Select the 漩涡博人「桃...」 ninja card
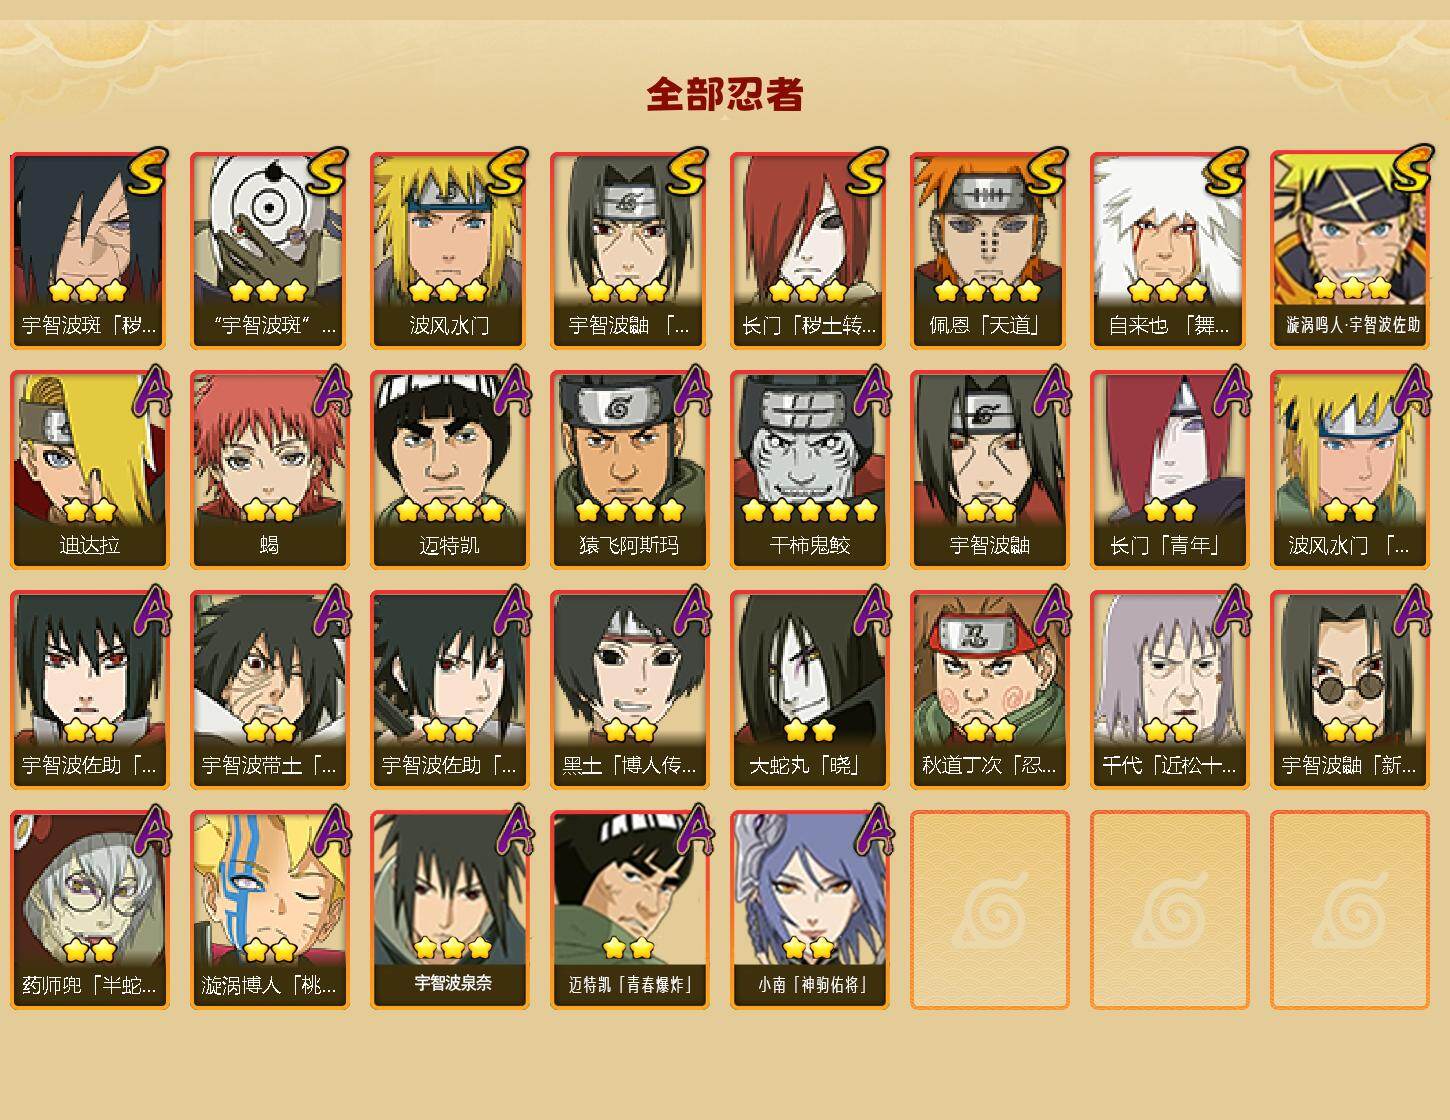The width and height of the screenshot is (1450, 1120). [x=269, y=910]
